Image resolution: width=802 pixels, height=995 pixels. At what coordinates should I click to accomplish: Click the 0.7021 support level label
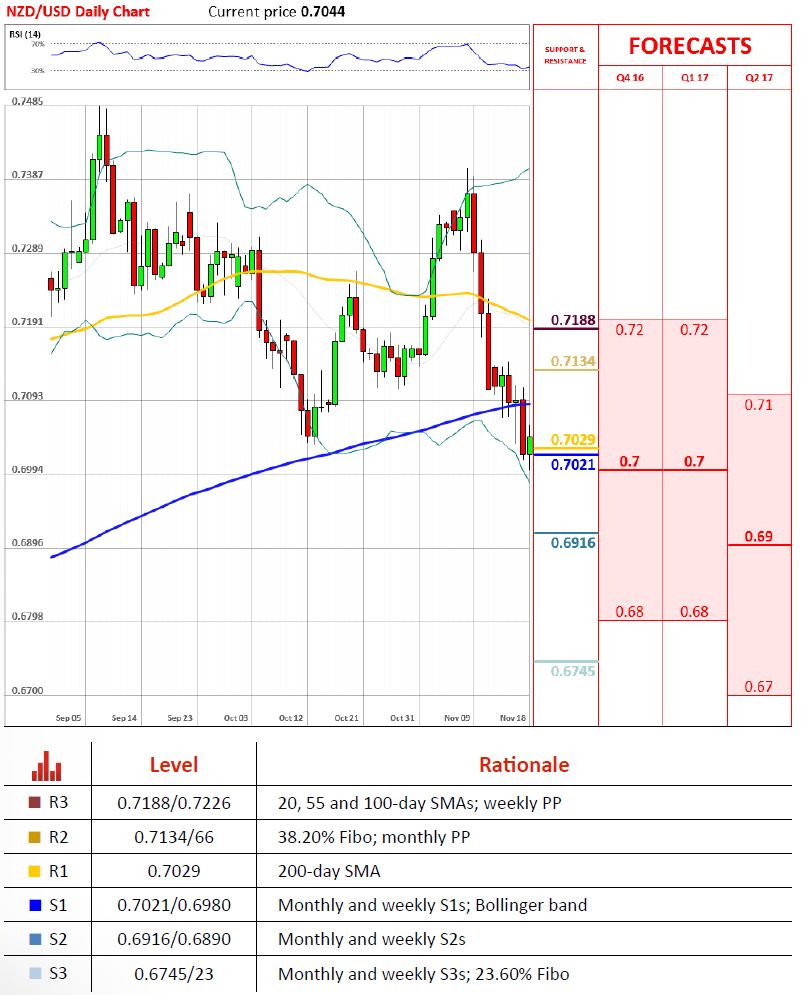pos(573,465)
